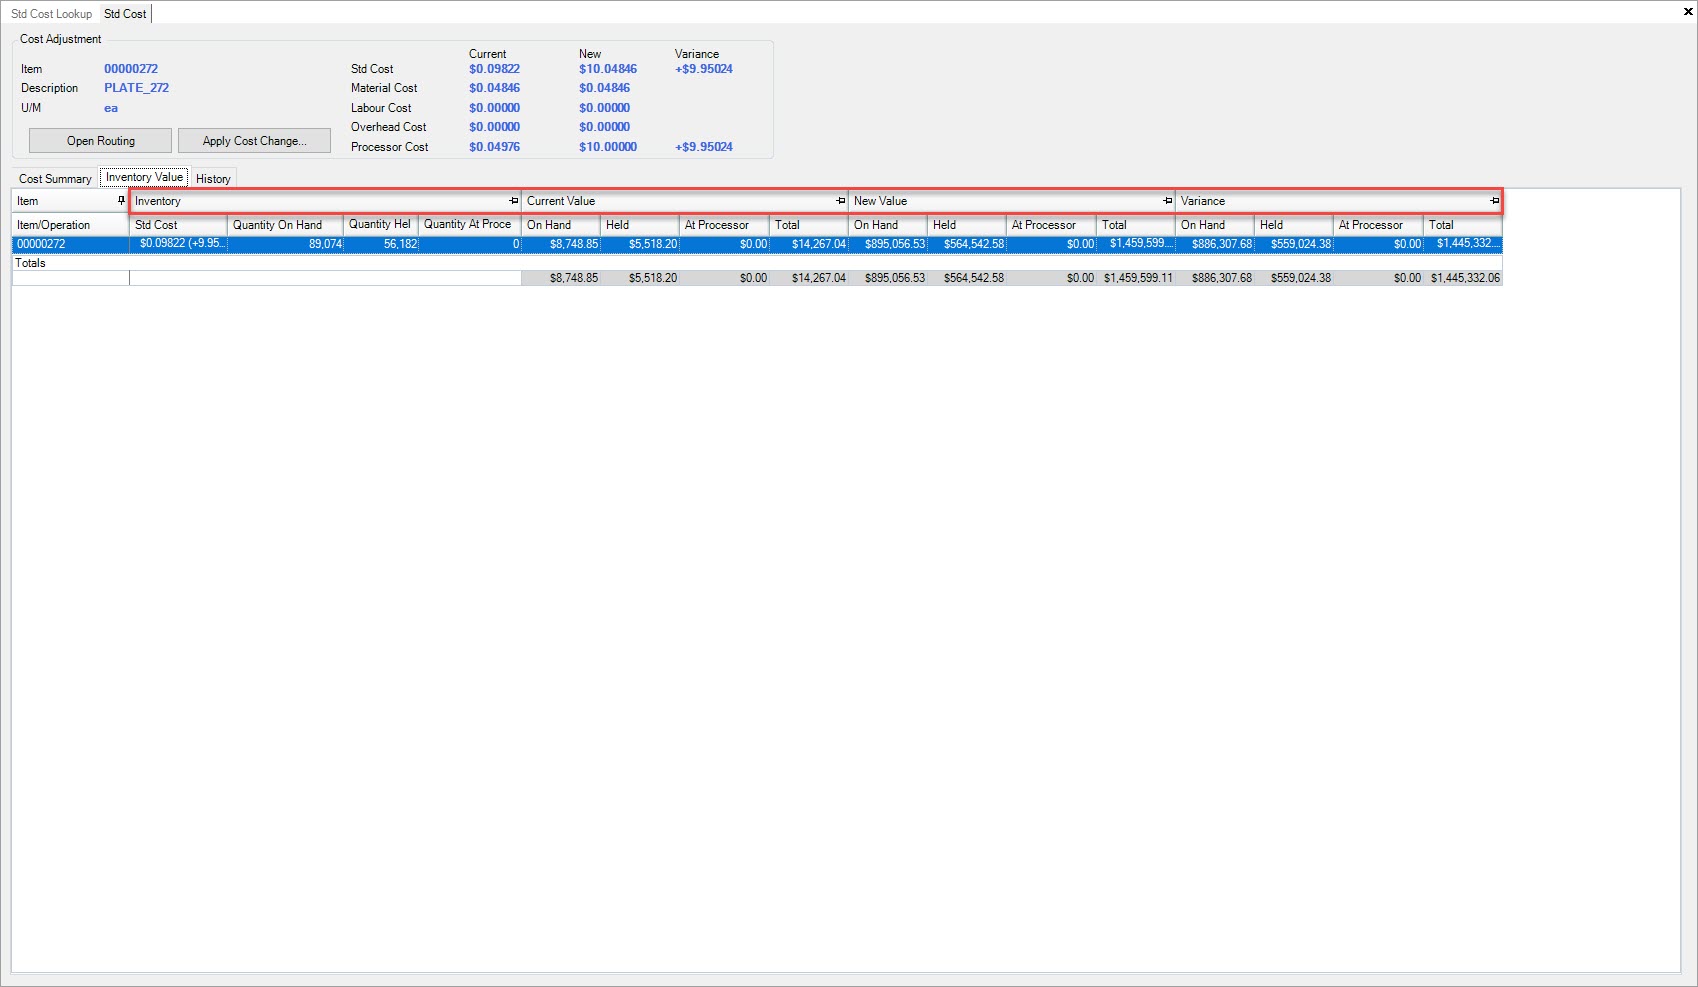Screen dimensions: 1698x987
Task: Click Total header under Variance
Action: coord(1463,225)
